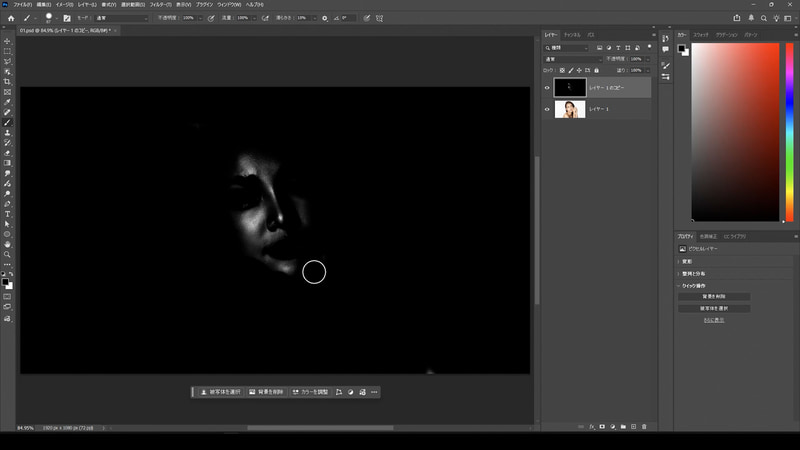Click 被写体を選択 in Properties panel
This screenshot has width=800, height=450.
pos(714,309)
